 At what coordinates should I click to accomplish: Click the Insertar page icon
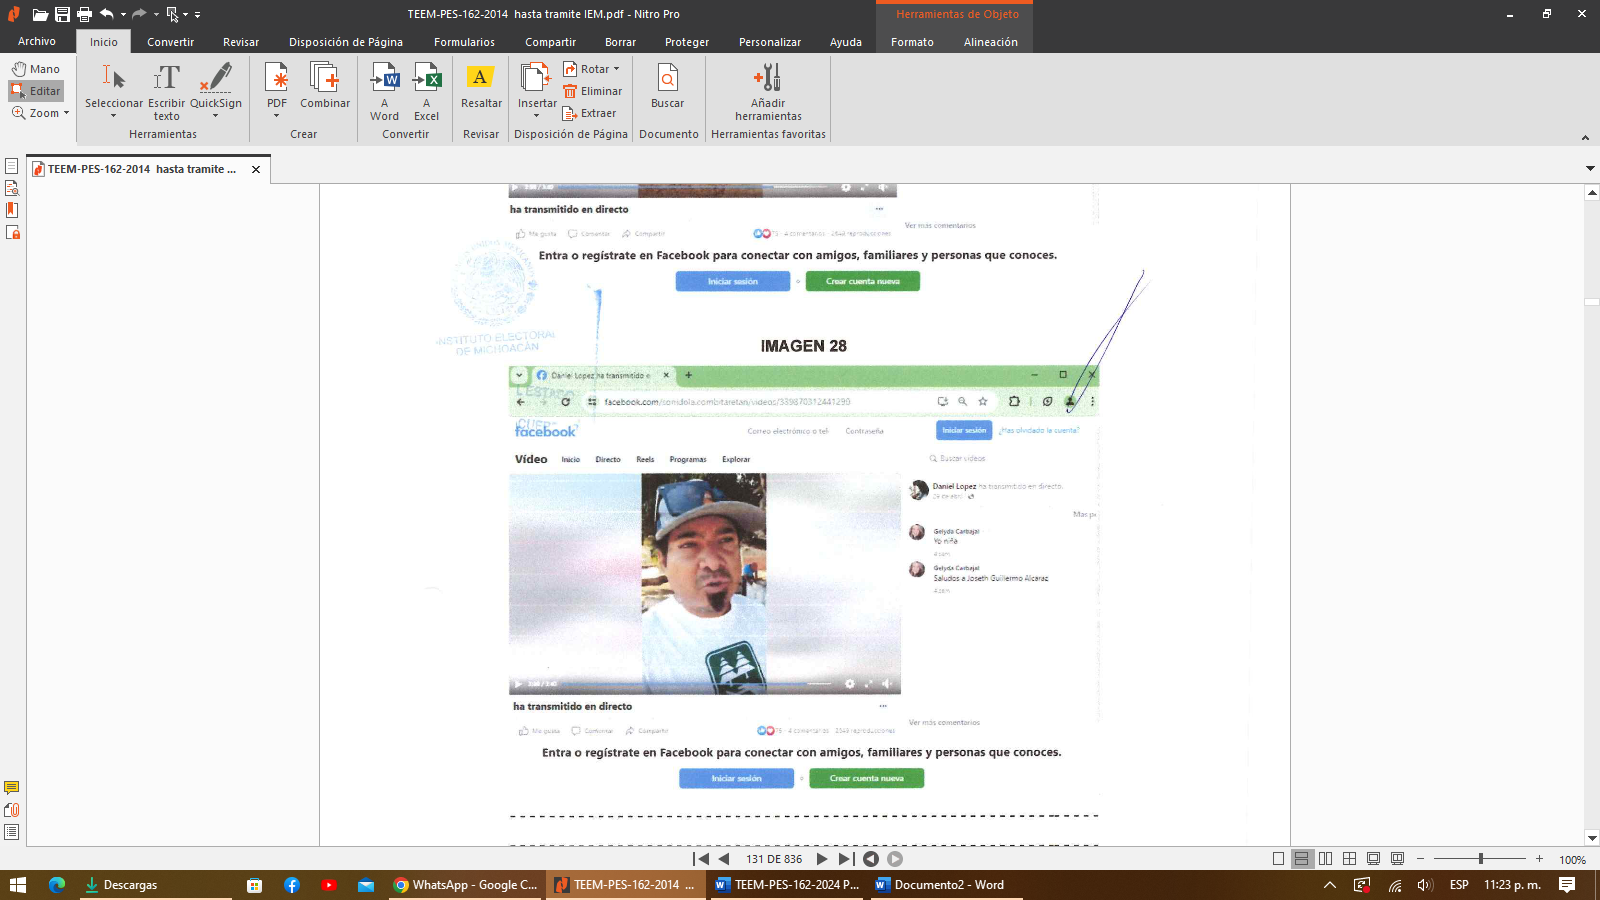point(536,77)
